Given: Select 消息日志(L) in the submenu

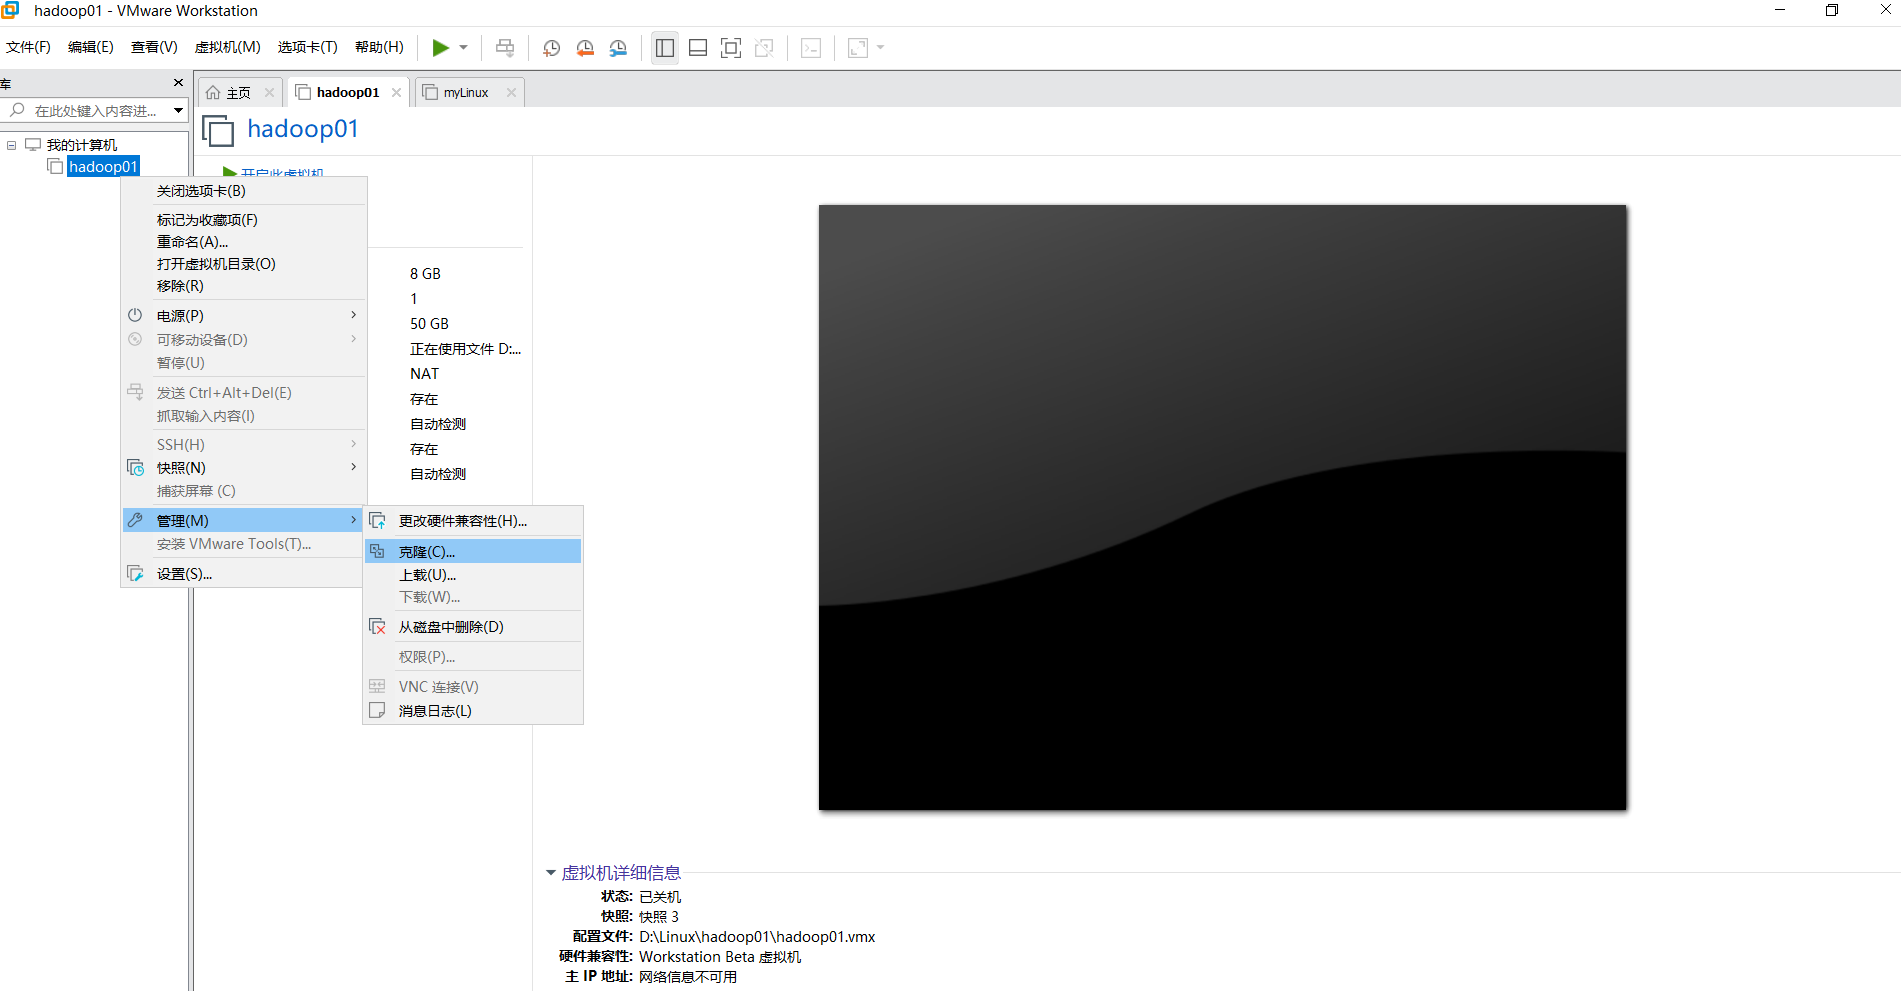Looking at the screenshot, I should (473, 711).
